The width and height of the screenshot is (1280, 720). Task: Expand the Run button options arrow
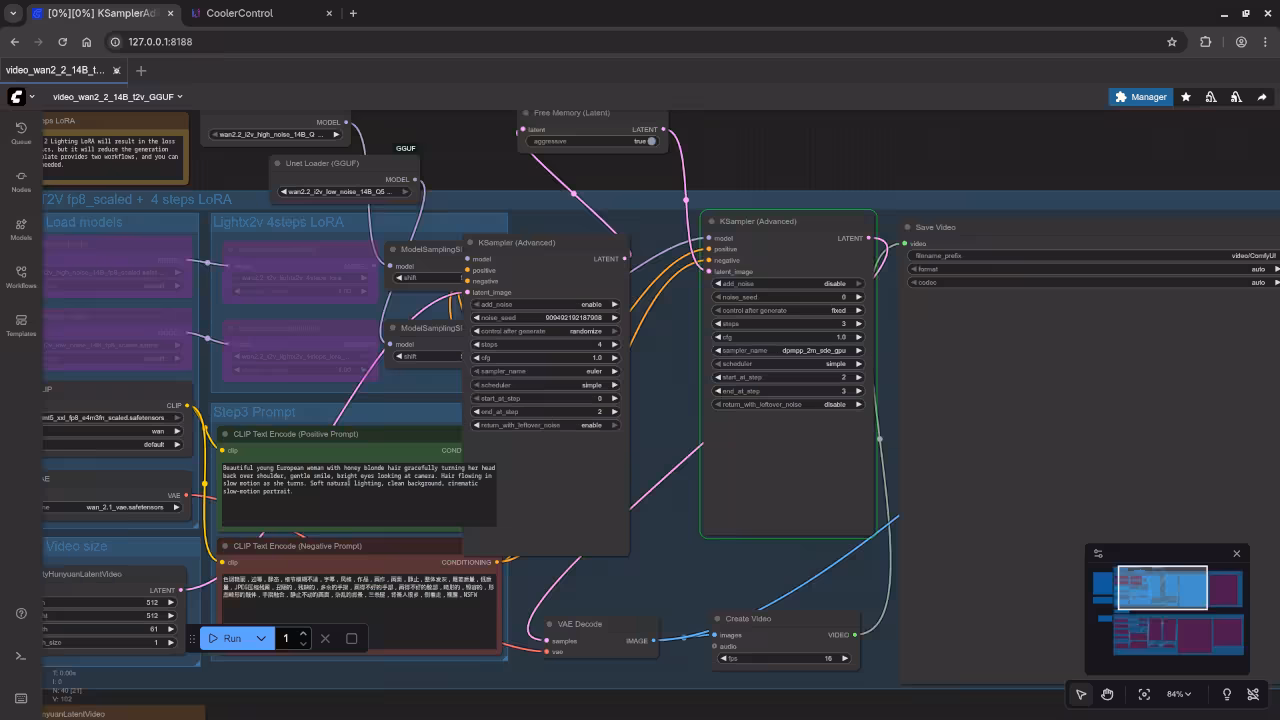261,638
